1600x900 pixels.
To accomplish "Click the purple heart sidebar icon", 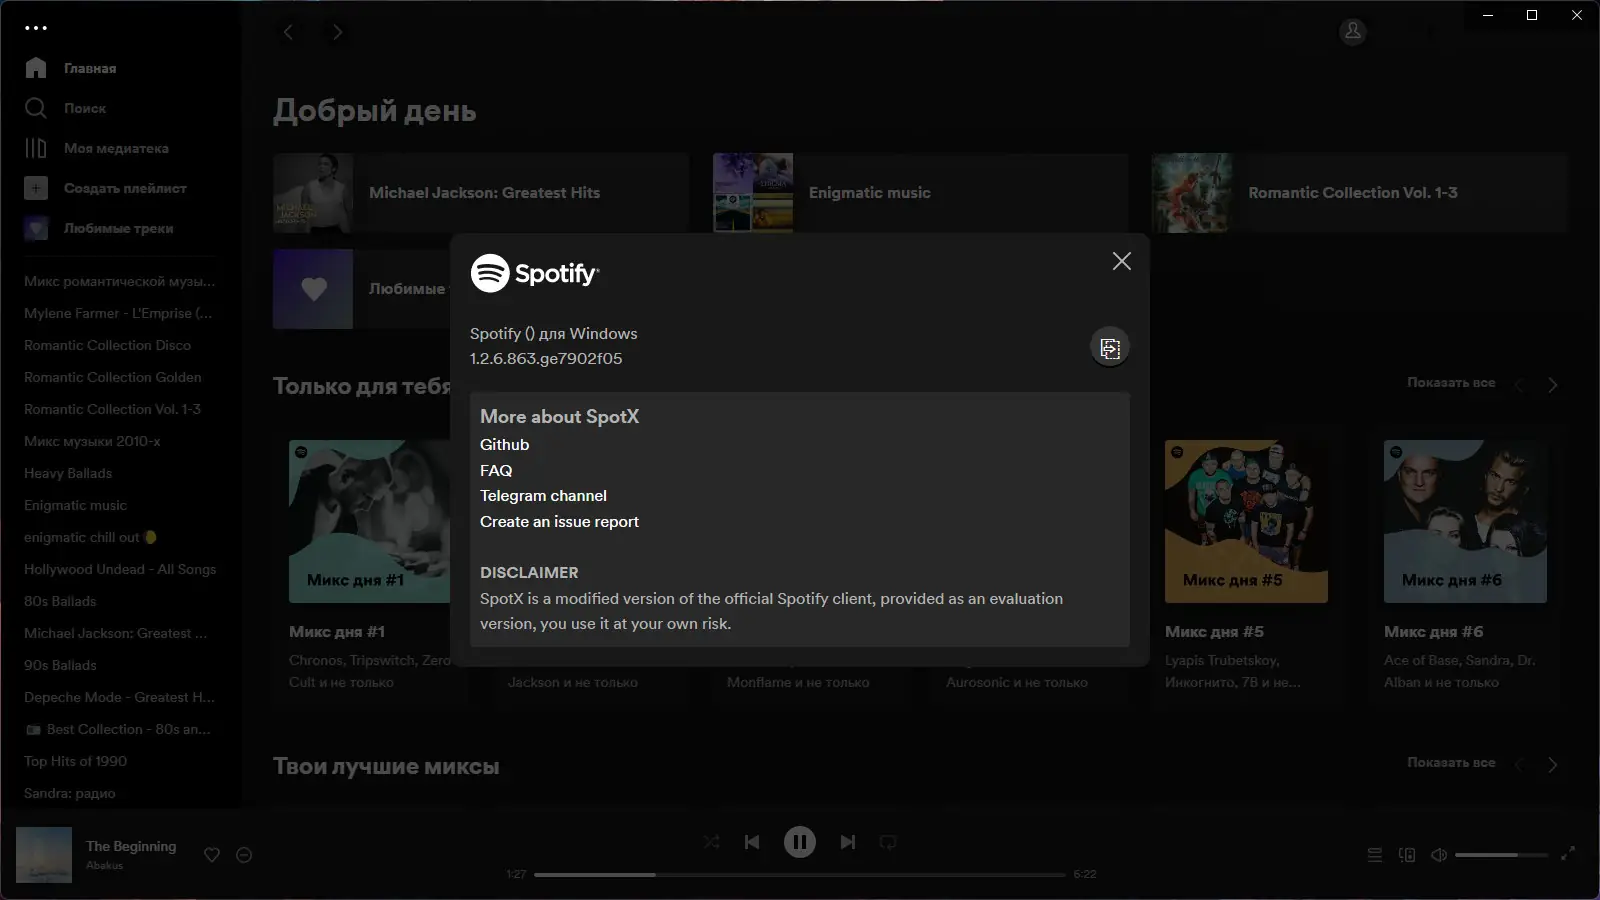I will (36, 228).
